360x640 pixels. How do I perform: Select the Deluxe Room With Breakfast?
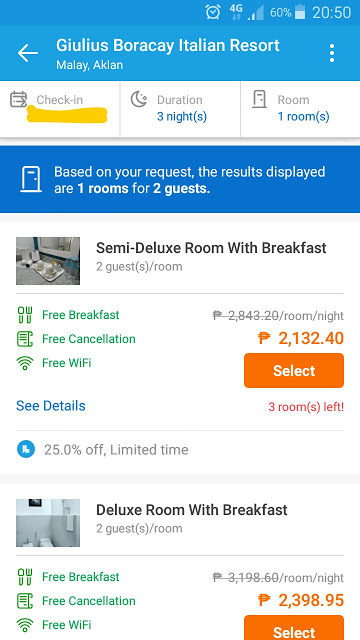pyautogui.click(x=294, y=628)
